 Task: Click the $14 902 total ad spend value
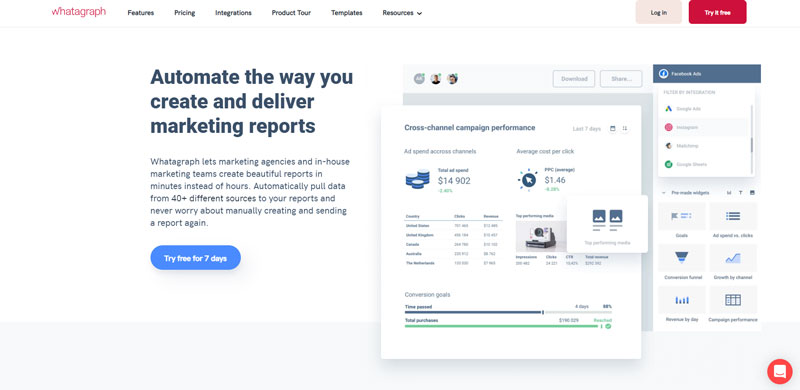[454, 180]
